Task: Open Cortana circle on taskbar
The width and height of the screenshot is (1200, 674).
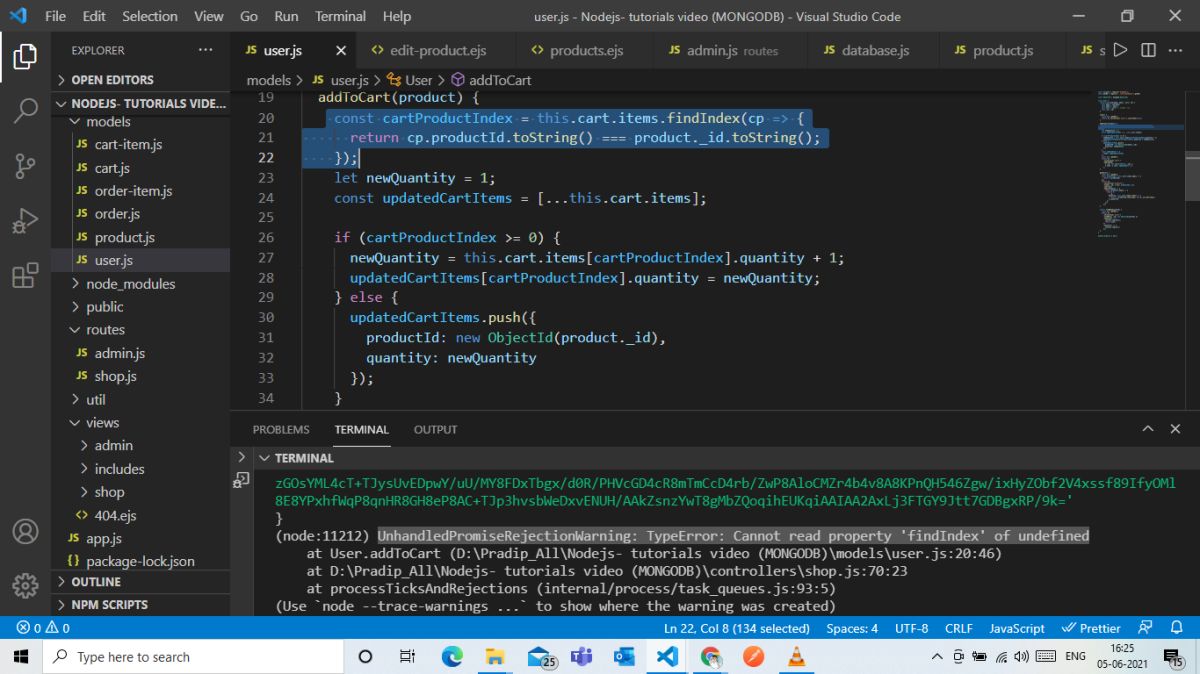Action: point(365,657)
